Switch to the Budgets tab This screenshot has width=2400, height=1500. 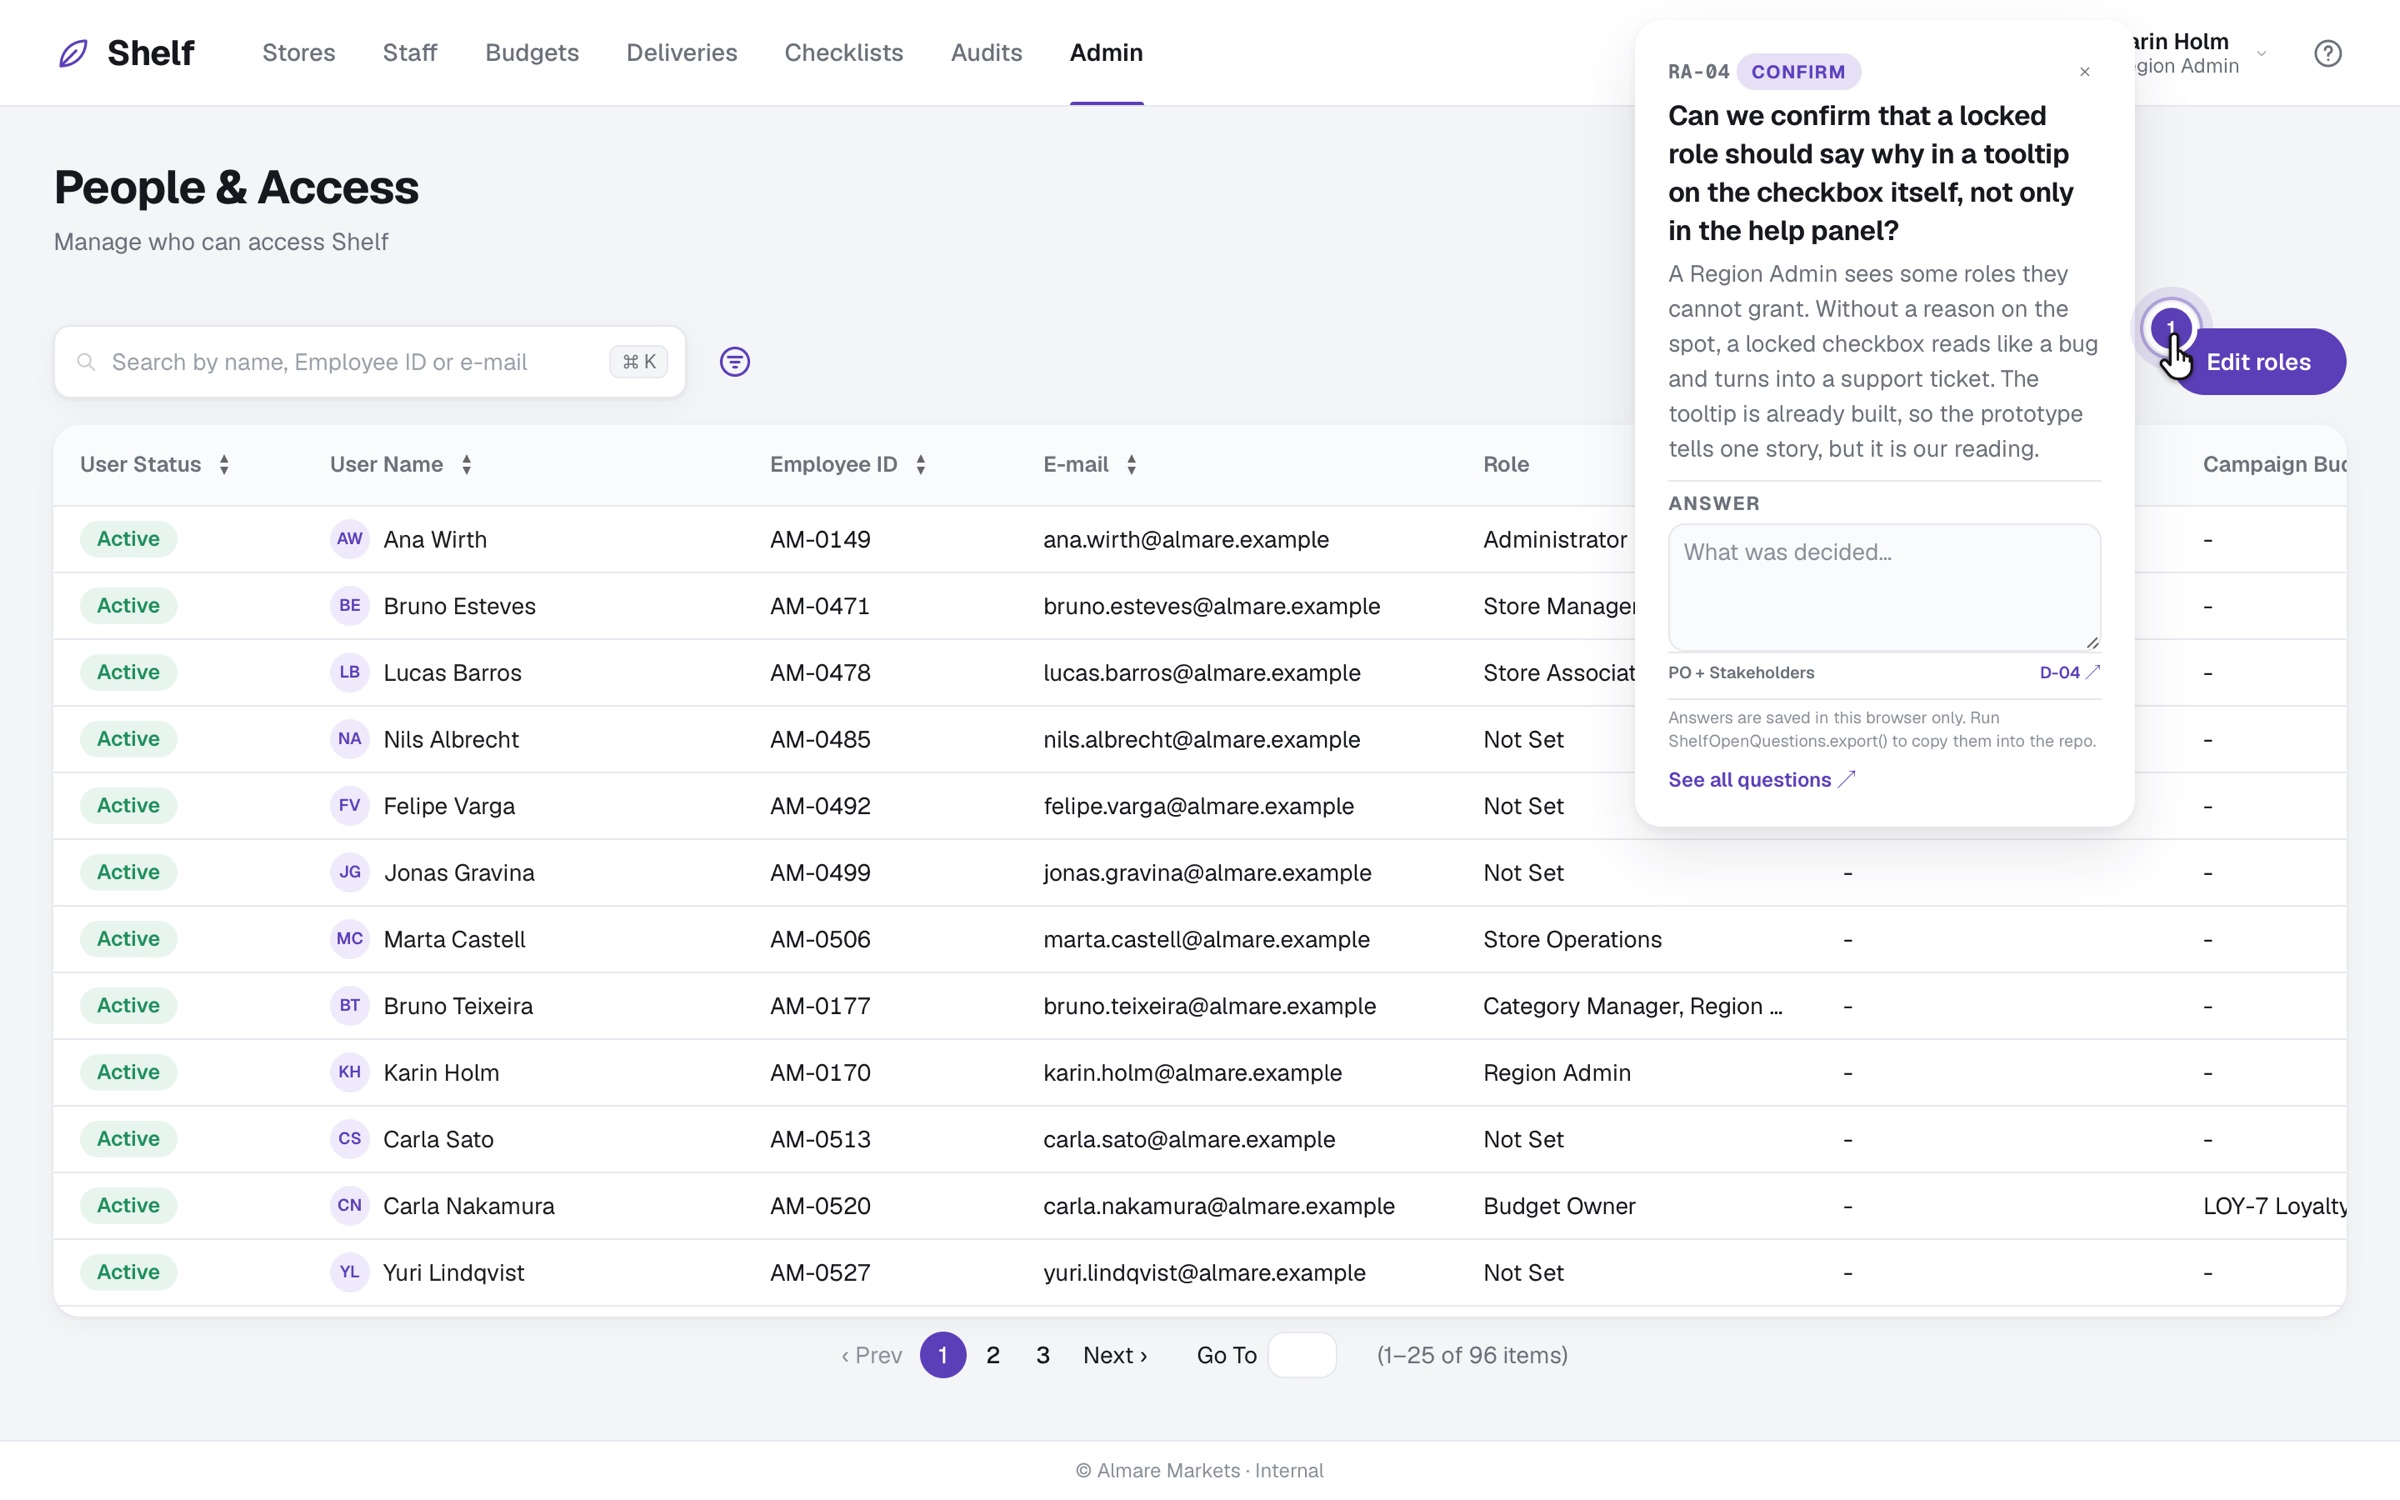click(x=532, y=53)
